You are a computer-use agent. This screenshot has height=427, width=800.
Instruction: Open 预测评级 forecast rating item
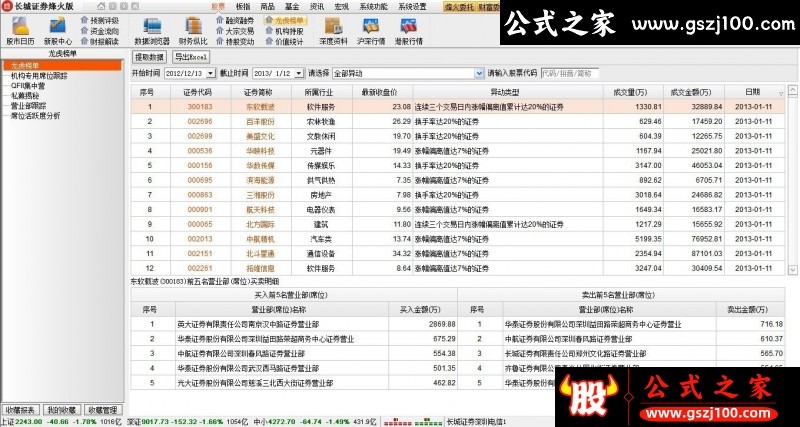[100, 20]
